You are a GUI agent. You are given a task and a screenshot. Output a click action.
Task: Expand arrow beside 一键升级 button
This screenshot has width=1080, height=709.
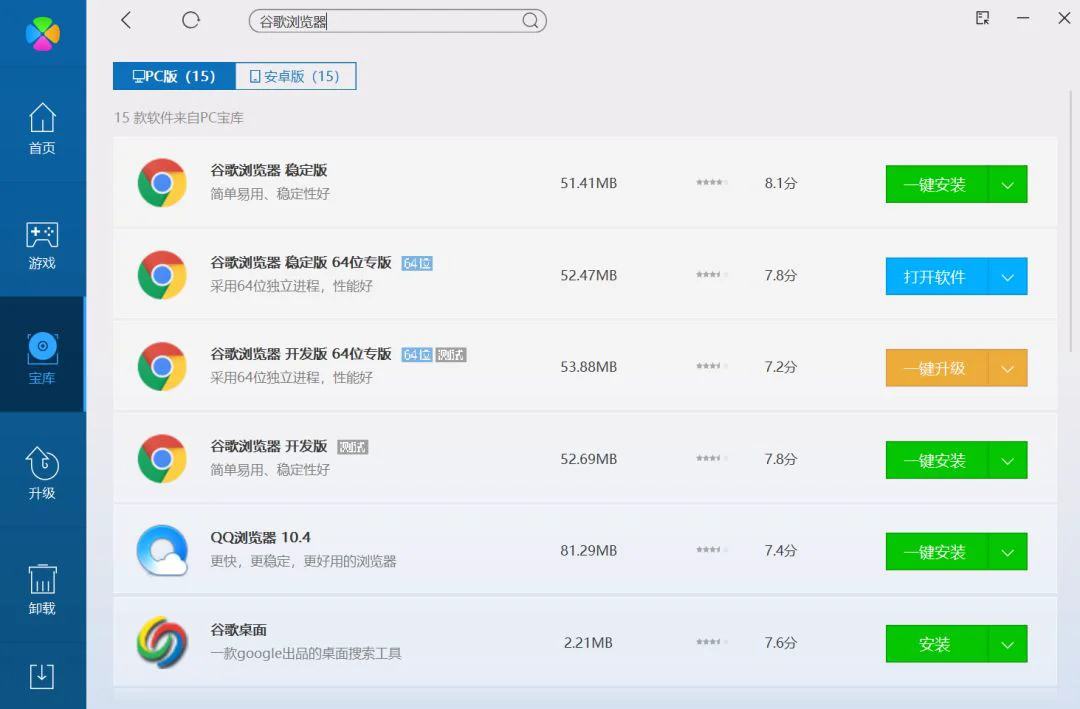point(1008,368)
